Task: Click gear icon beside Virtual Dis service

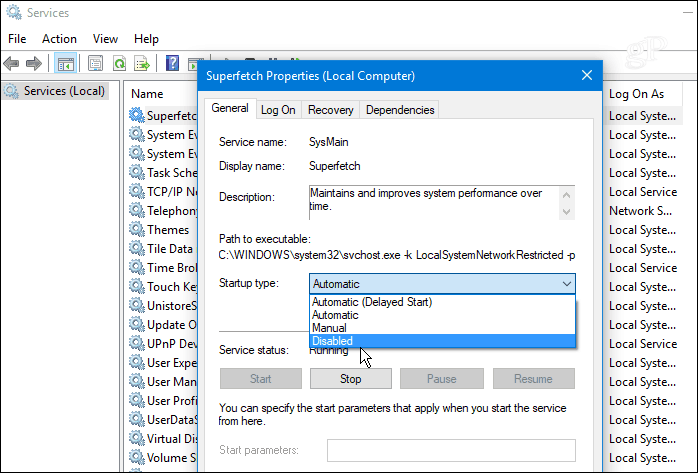Action: tap(137, 438)
